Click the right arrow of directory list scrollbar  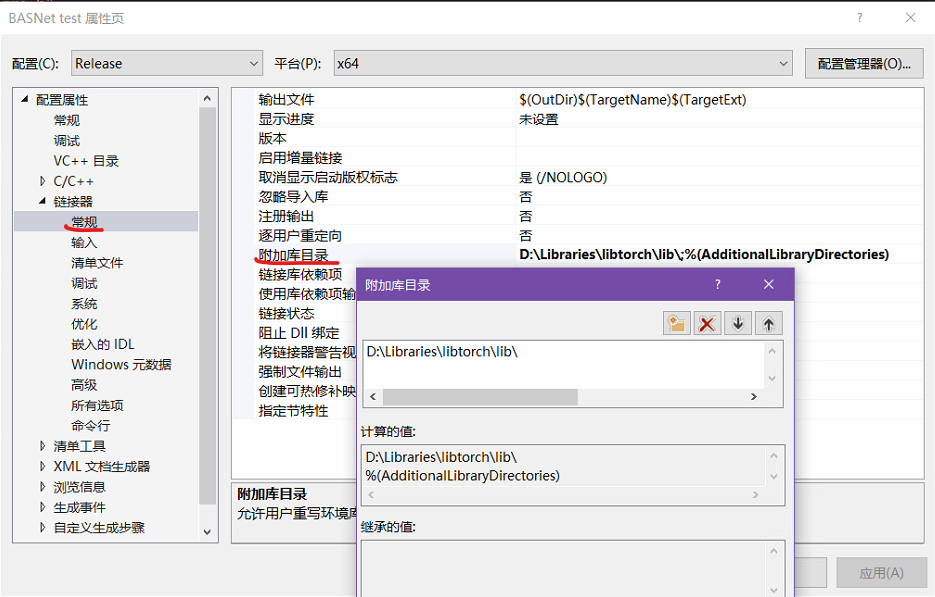(754, 397)
